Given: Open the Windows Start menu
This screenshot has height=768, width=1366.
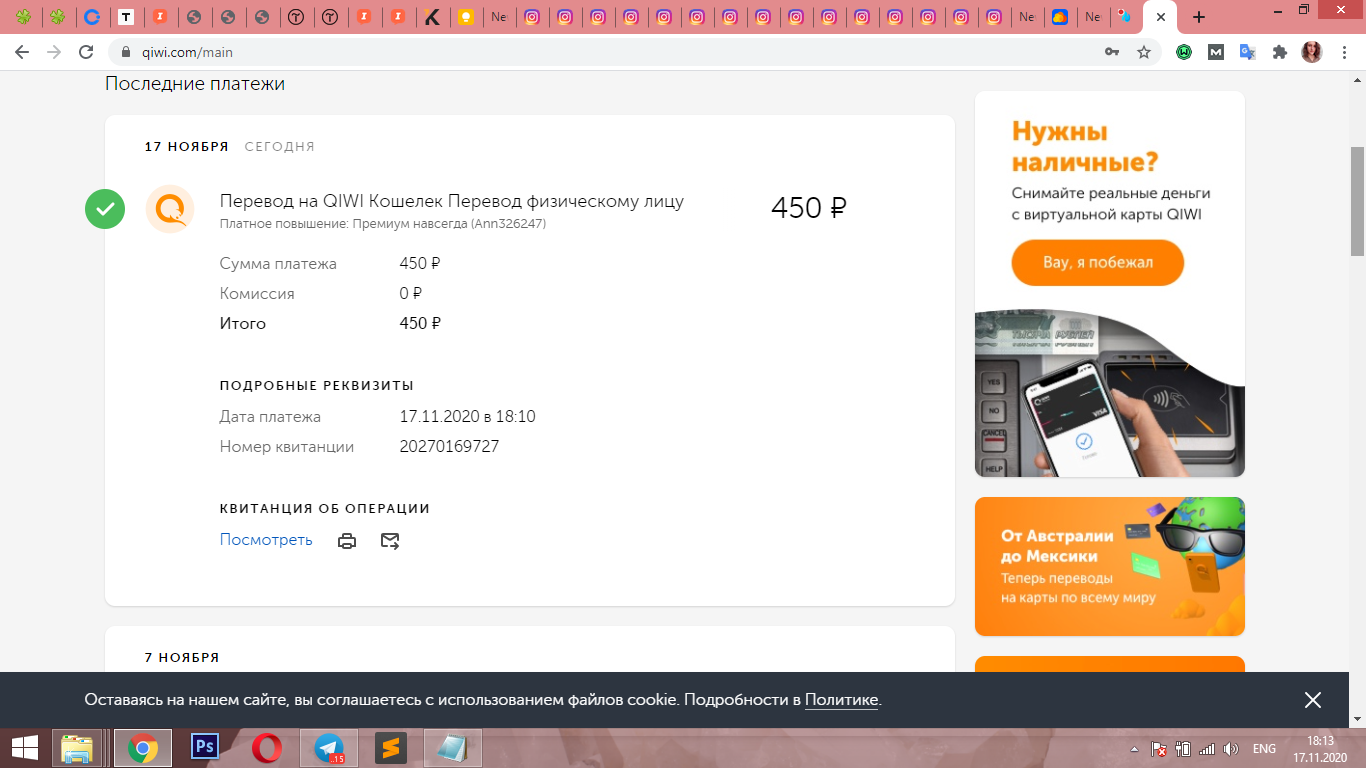Looking at the screenshot, I should [24, 748].
